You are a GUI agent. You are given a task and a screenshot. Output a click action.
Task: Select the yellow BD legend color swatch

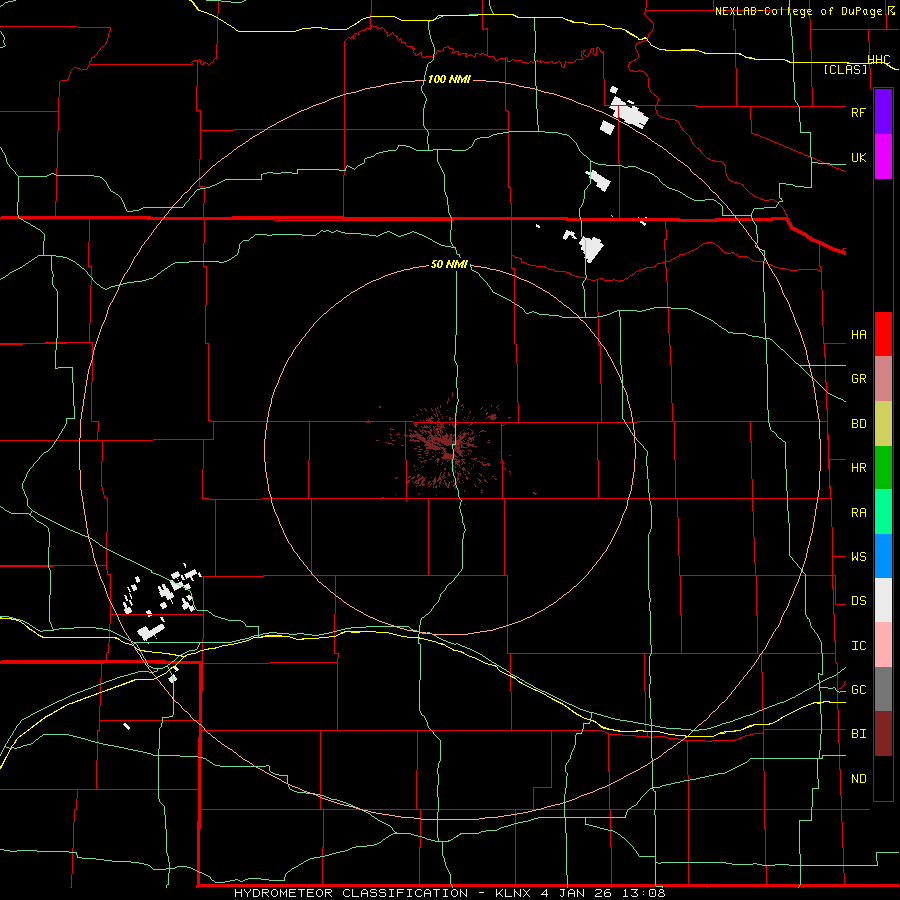click(x=883, y=423)
